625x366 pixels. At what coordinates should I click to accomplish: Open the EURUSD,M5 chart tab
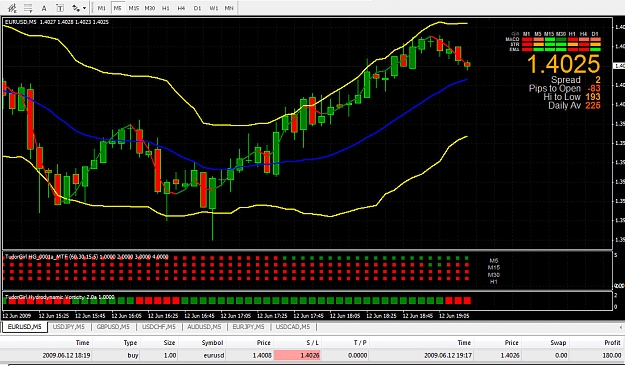(25, 327)
